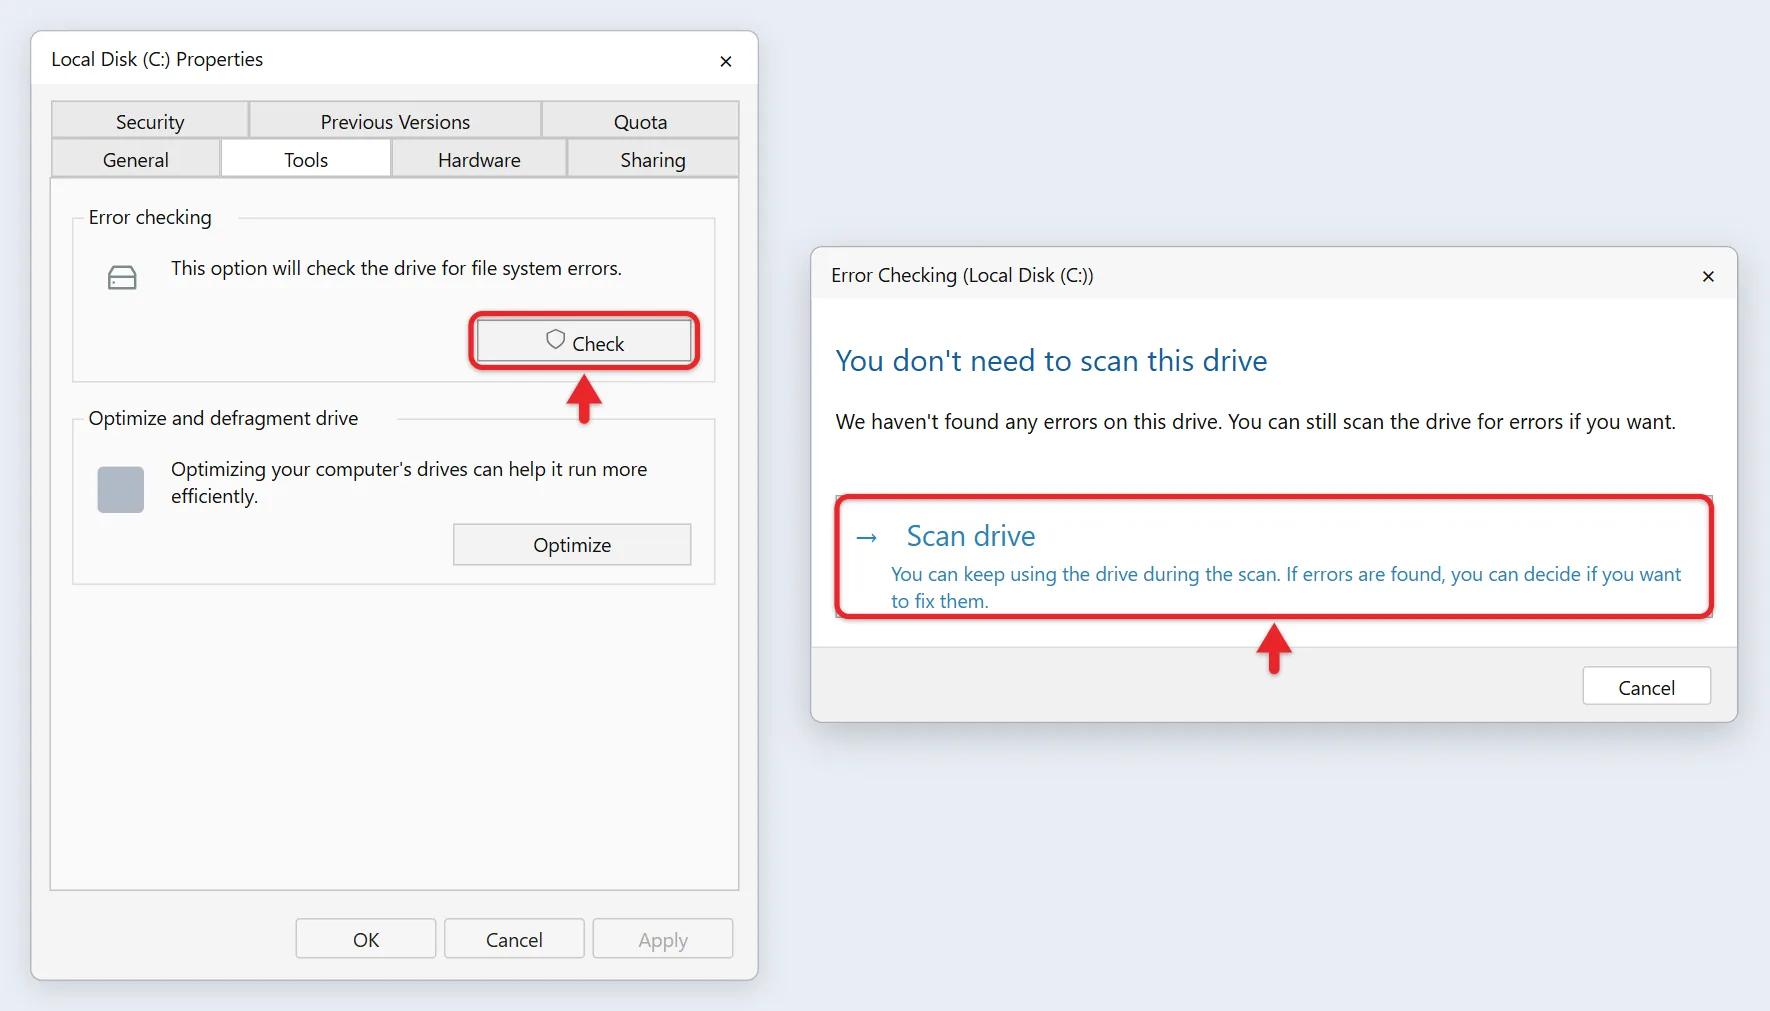The height and width of the screenshot is (1011, 1770).
Task: Switch to the Hardware tab
Action: point(479,159)
